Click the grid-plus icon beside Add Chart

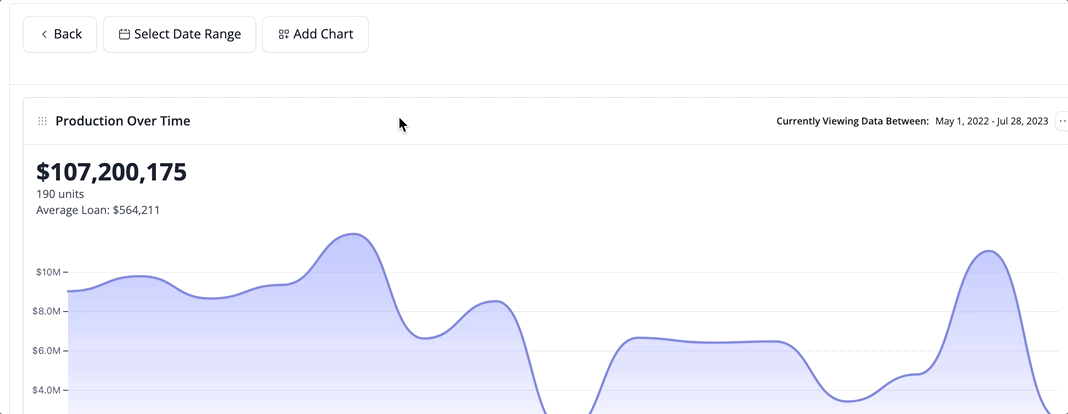coord(284,35)
